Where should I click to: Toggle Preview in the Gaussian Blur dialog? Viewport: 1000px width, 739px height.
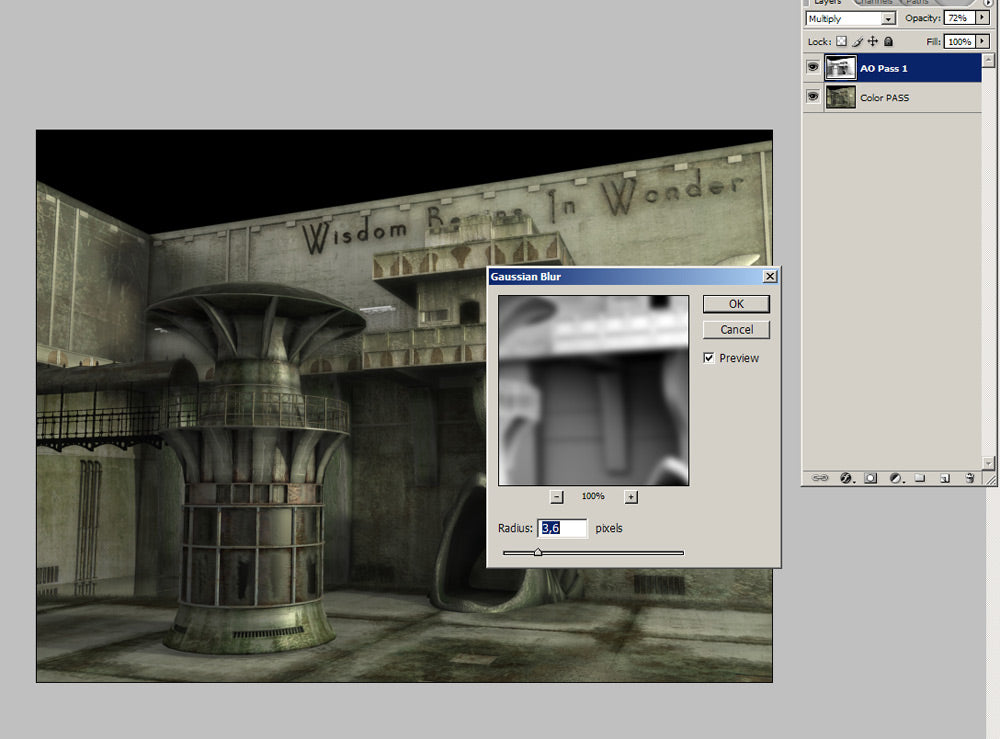709,358
